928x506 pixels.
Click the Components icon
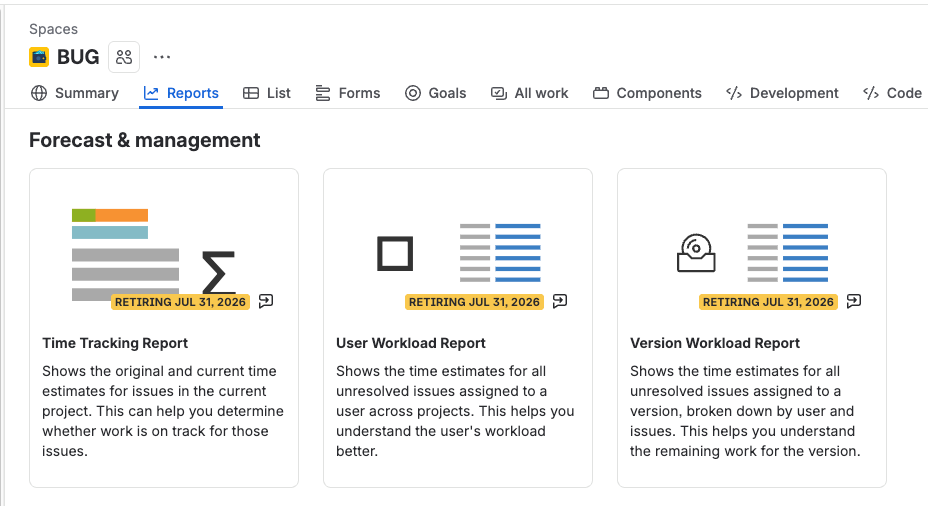point(601,94)
